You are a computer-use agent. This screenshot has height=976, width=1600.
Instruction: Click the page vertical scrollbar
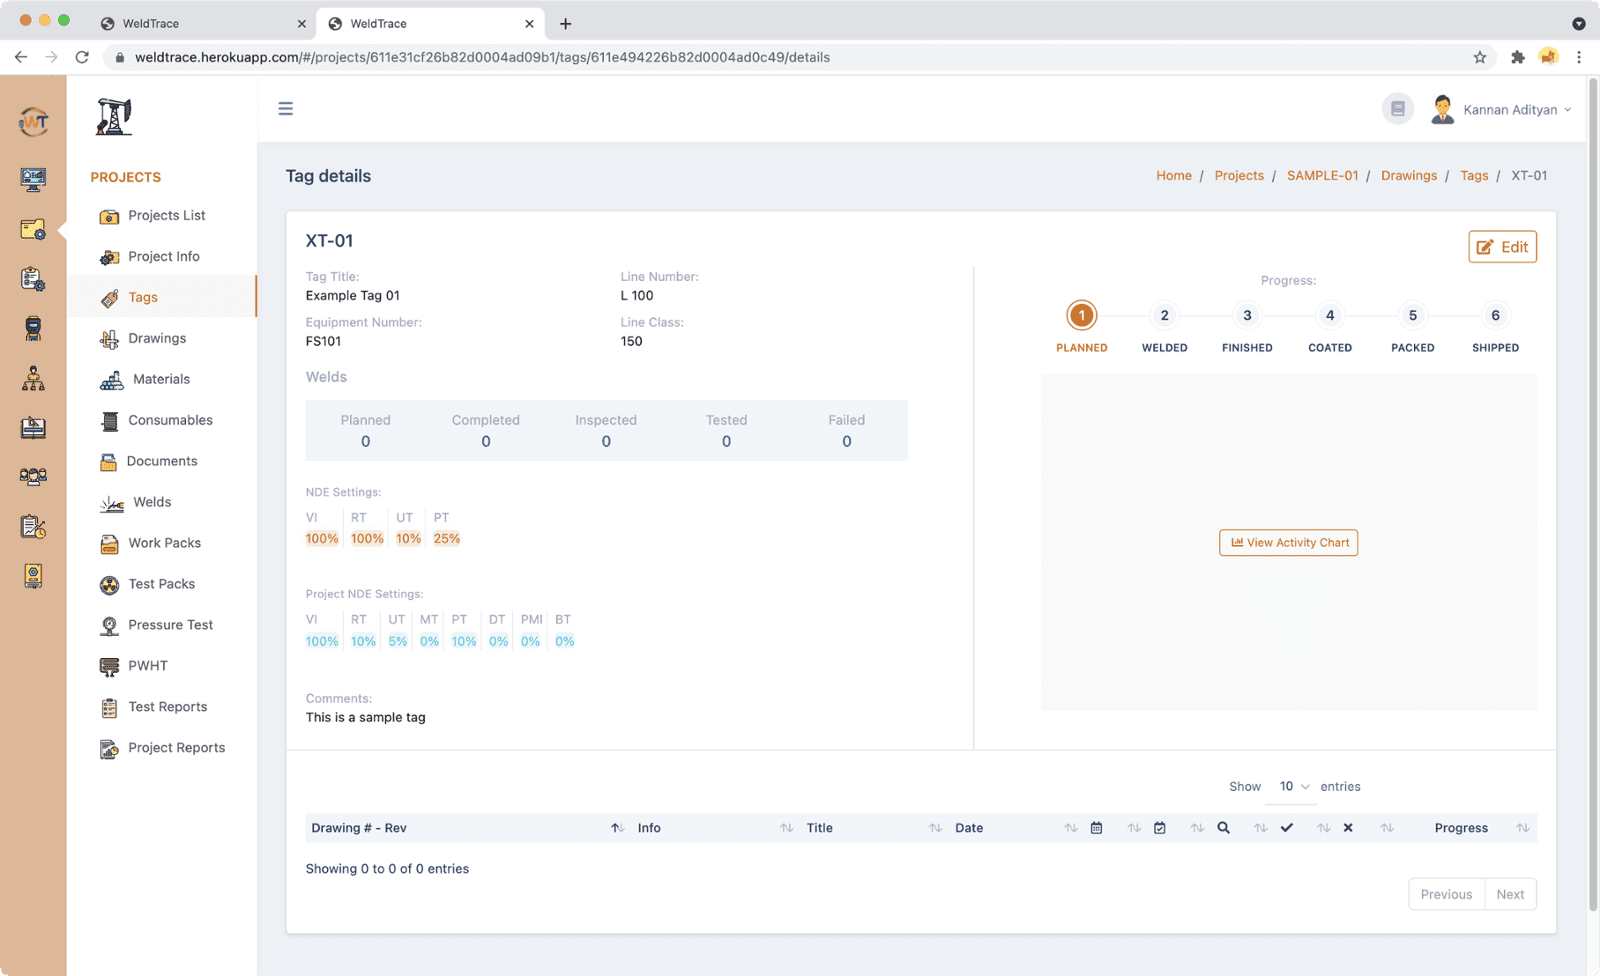pyautogui.click(x=1593, y=500)
